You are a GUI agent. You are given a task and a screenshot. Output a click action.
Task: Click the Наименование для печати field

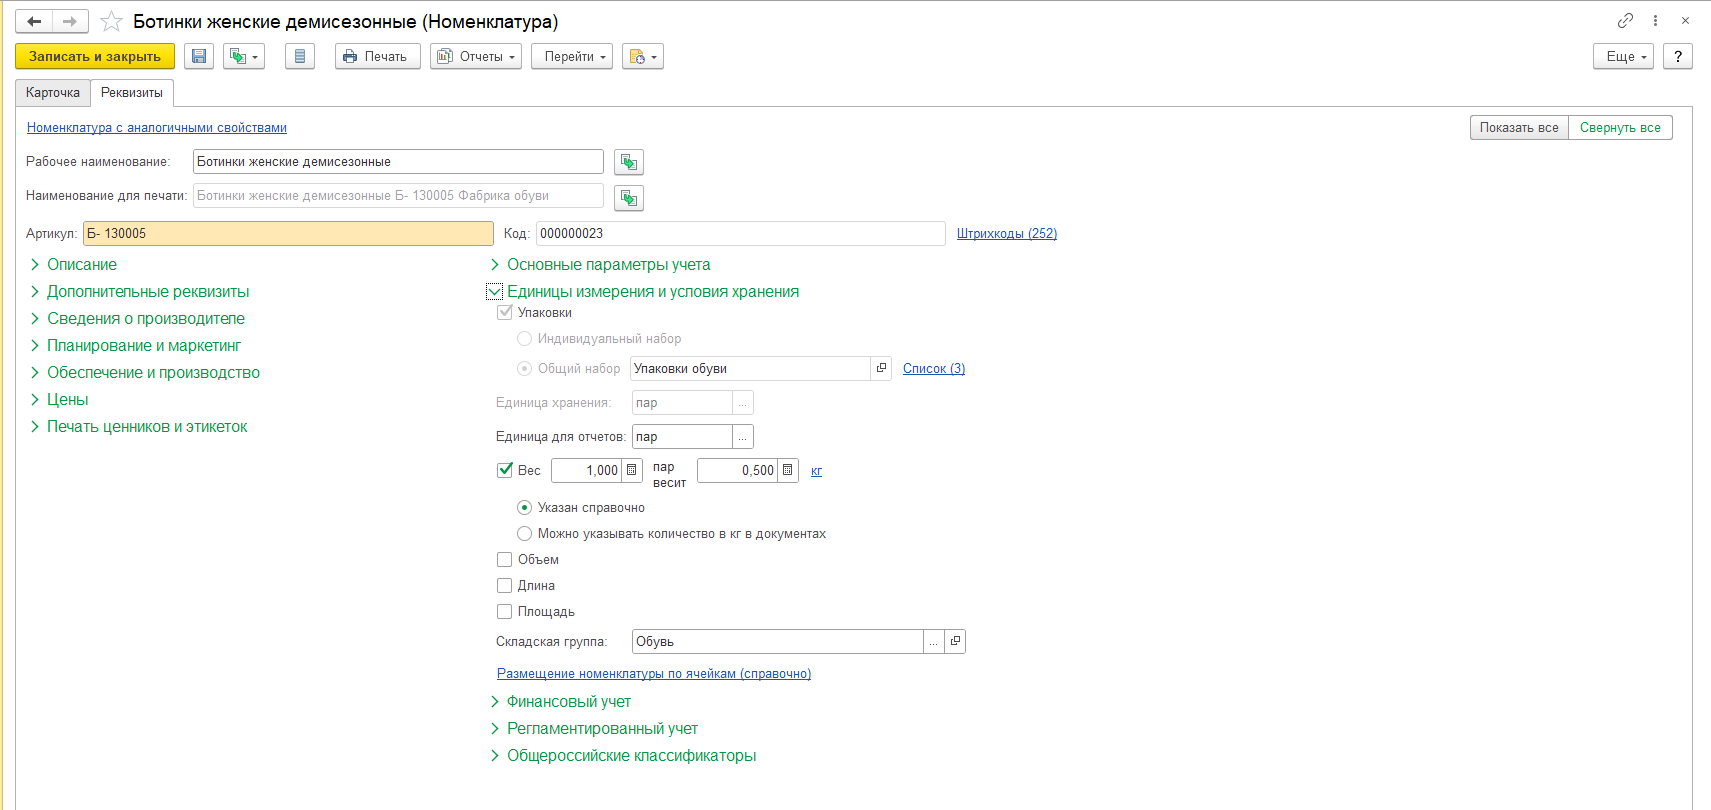point(398,196)
